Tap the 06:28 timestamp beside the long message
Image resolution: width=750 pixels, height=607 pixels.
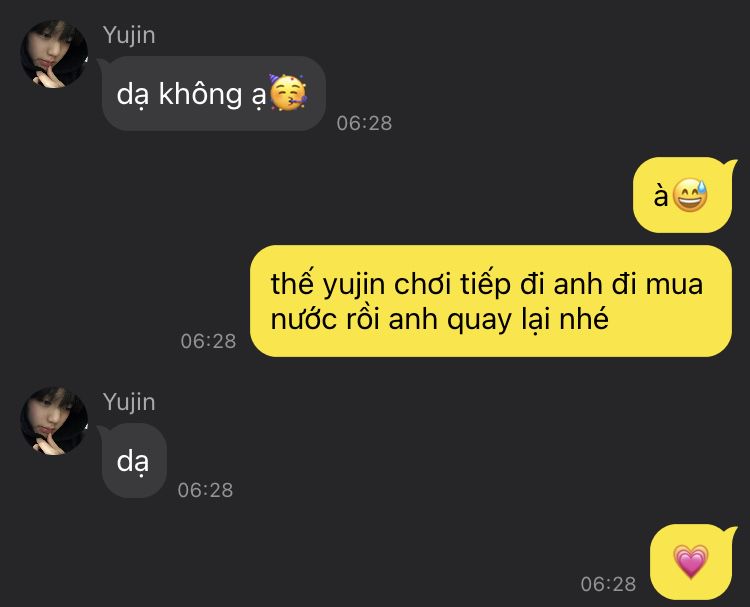[209, 342]
